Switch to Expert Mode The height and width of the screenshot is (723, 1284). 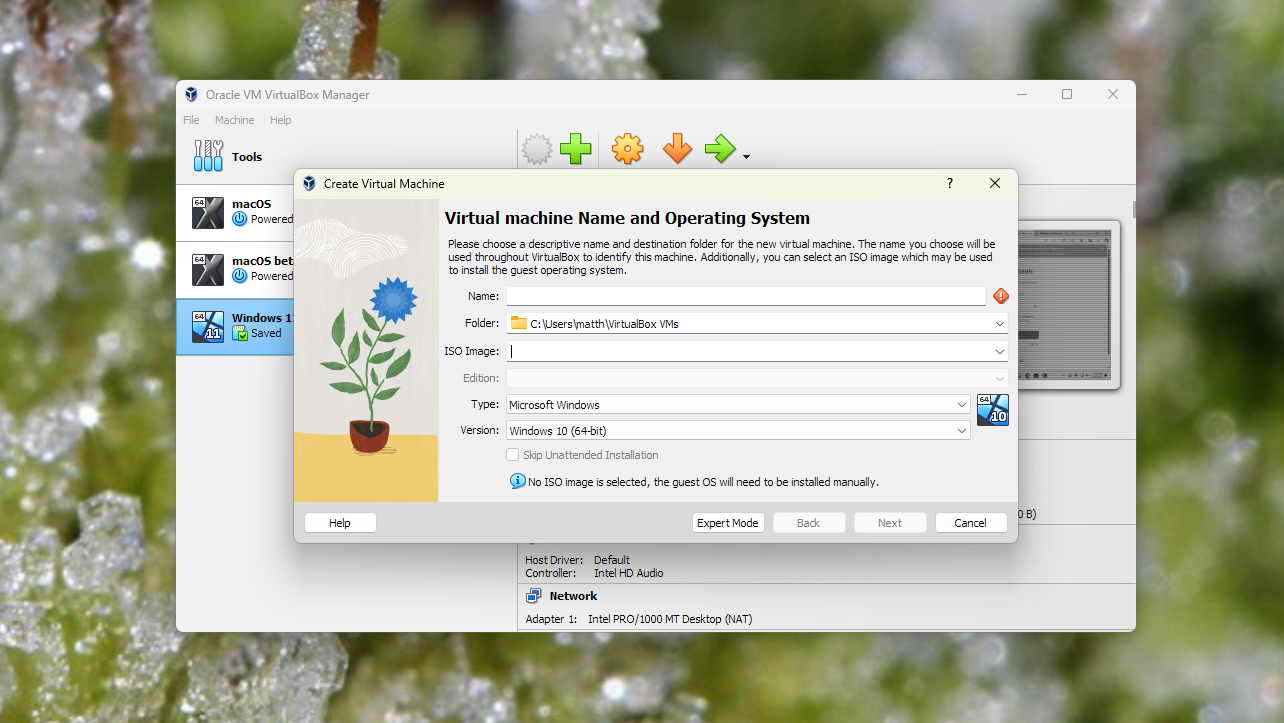[x=728, y=523]
